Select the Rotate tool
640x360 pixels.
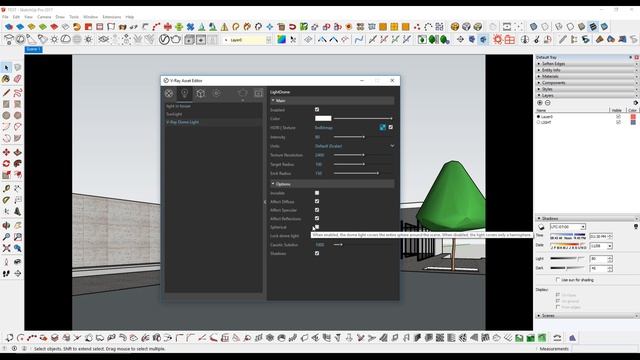(6, 164)
